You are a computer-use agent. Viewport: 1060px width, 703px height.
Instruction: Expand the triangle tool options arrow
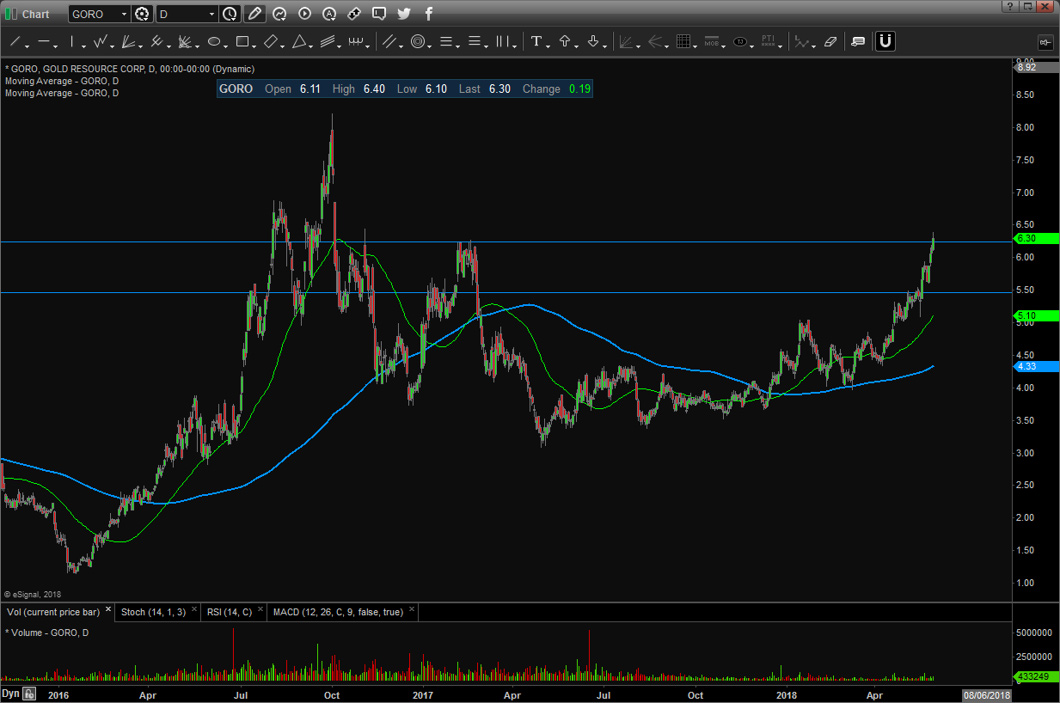pyautogui.click(x=310, y=46)
